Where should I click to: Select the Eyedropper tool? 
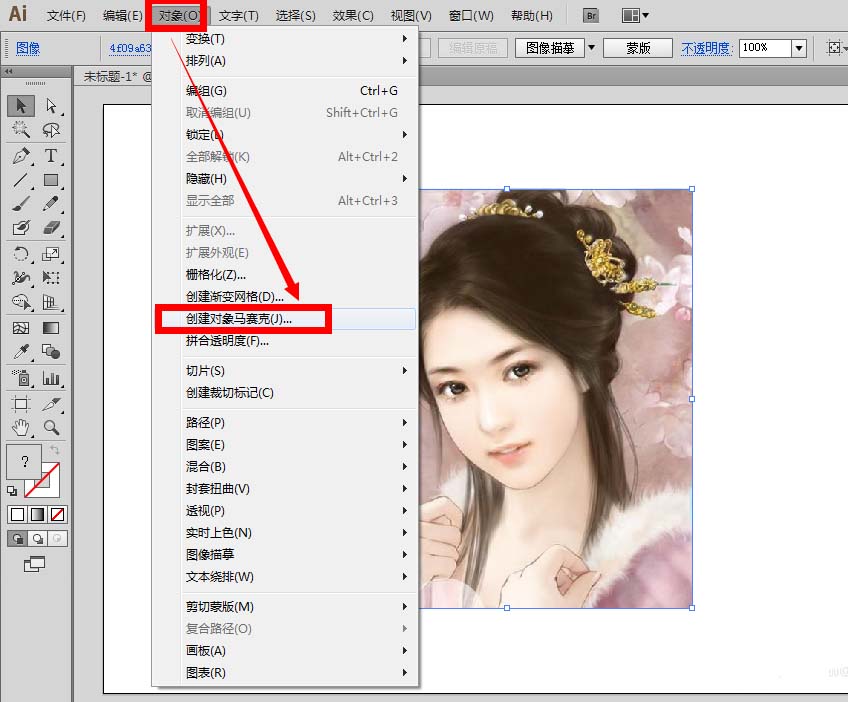21,352
